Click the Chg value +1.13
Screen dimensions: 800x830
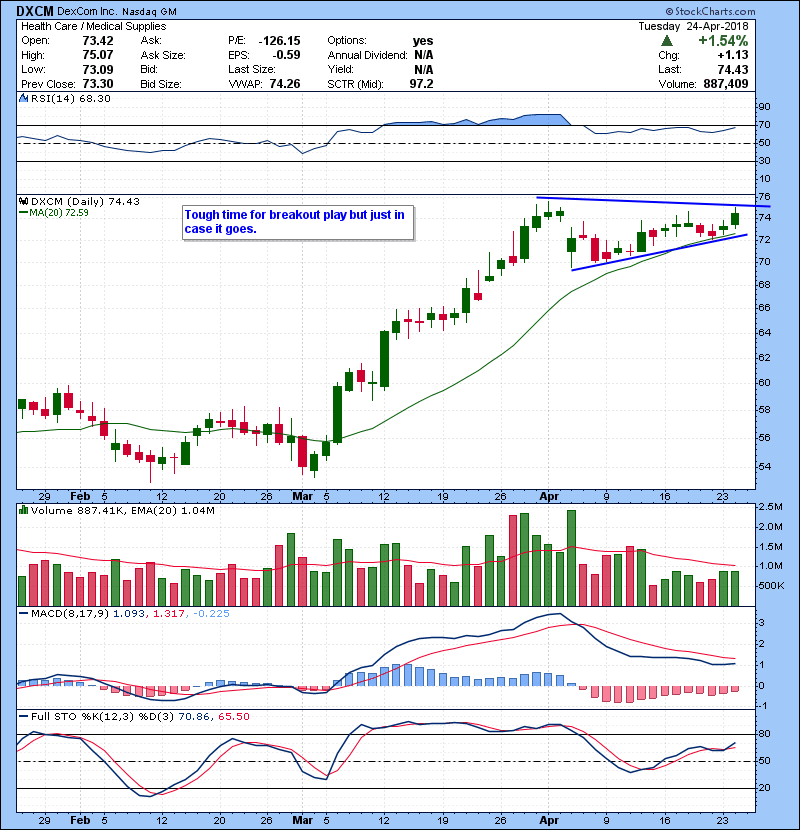click(733, 55)
